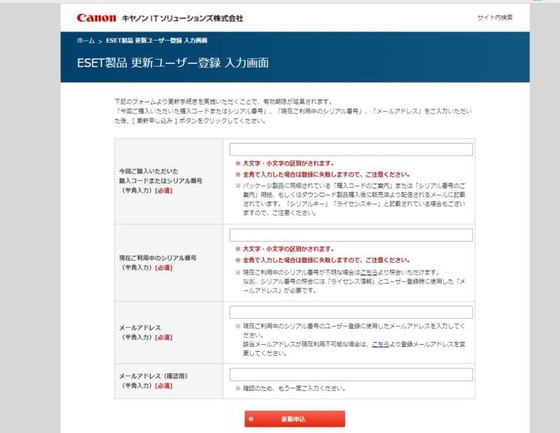Click note 確認のため、もう一度ご入力ください

pyautogui.click(x=294, y=388)
